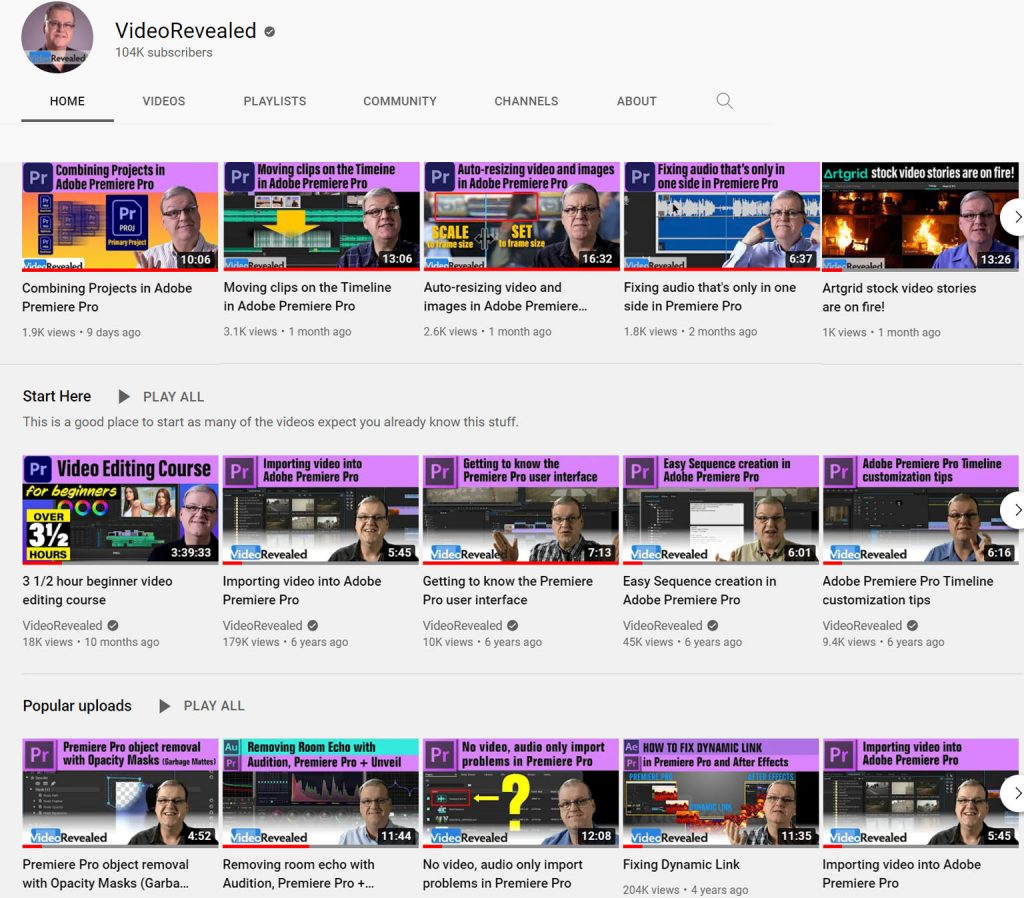
Task: Open Premiere Pro object removal title link
Action: pyautogui.click(x=106, y=874)
